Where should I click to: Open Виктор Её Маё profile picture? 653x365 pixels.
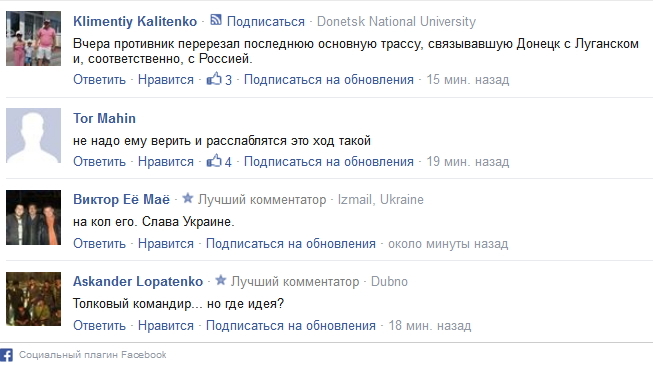click(x=33, y=217)
